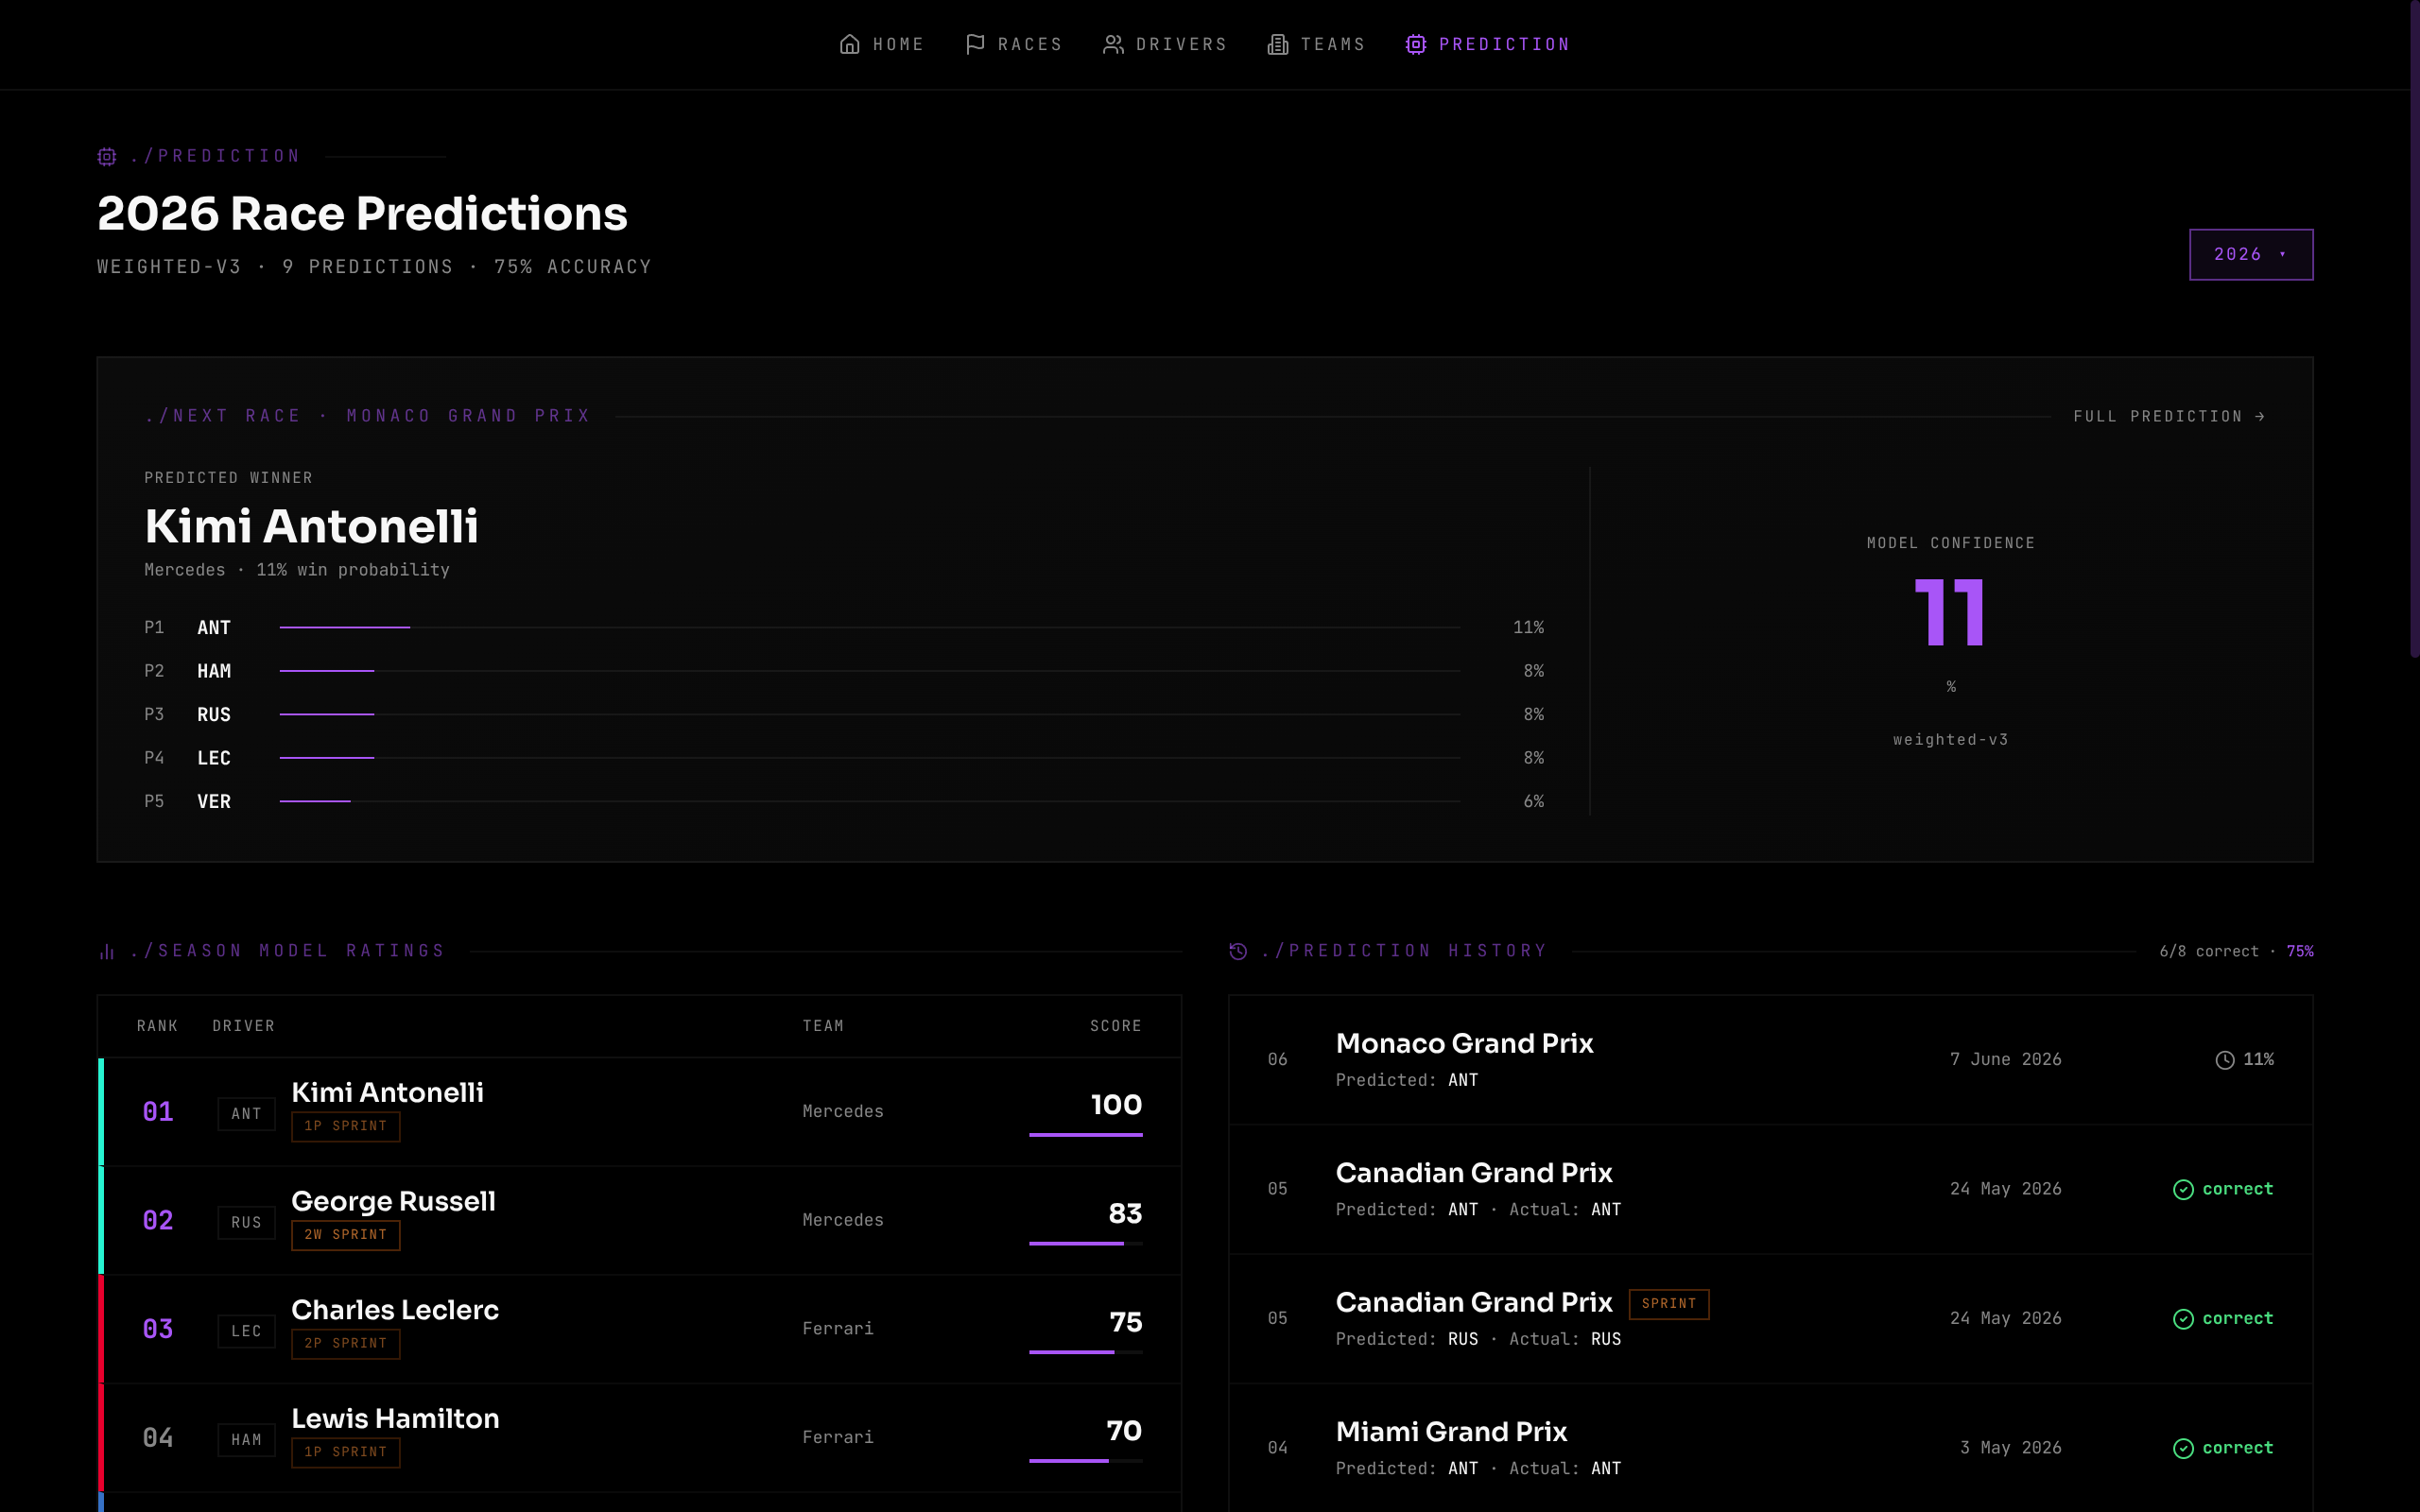Select Charles Leclerc in ratings table

point(640,1329)
